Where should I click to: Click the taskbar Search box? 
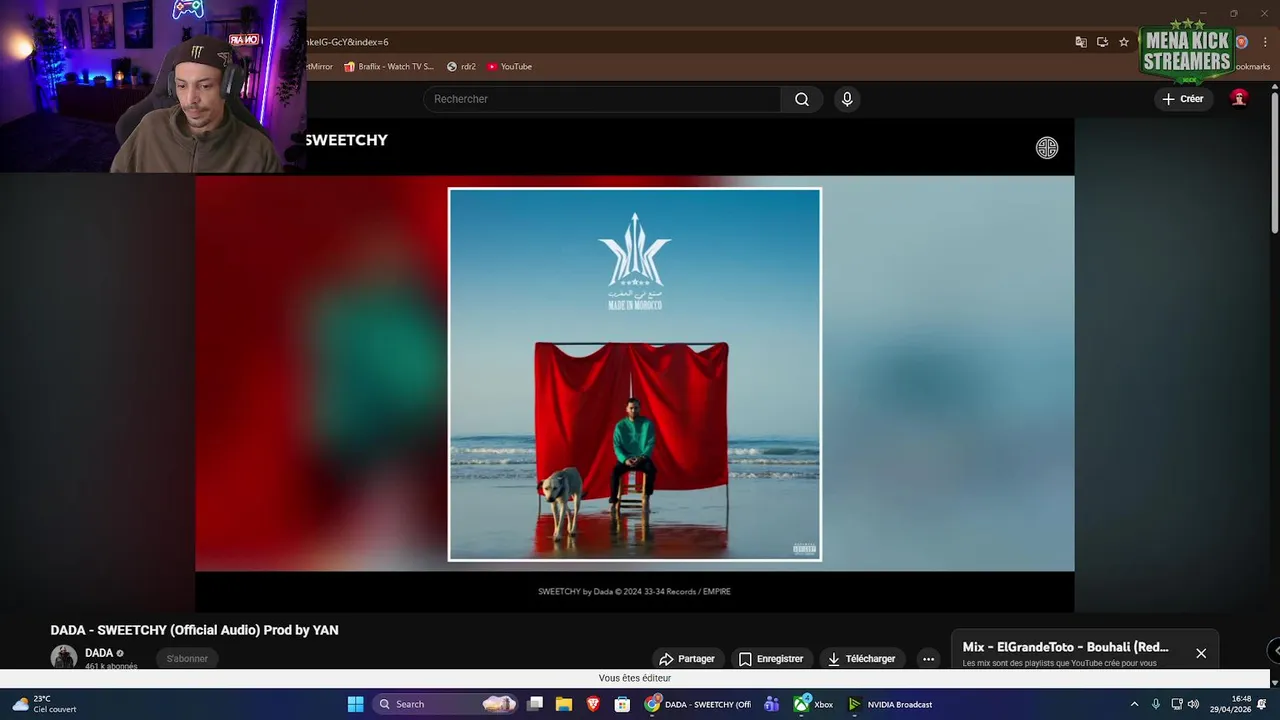click(446, 704)
